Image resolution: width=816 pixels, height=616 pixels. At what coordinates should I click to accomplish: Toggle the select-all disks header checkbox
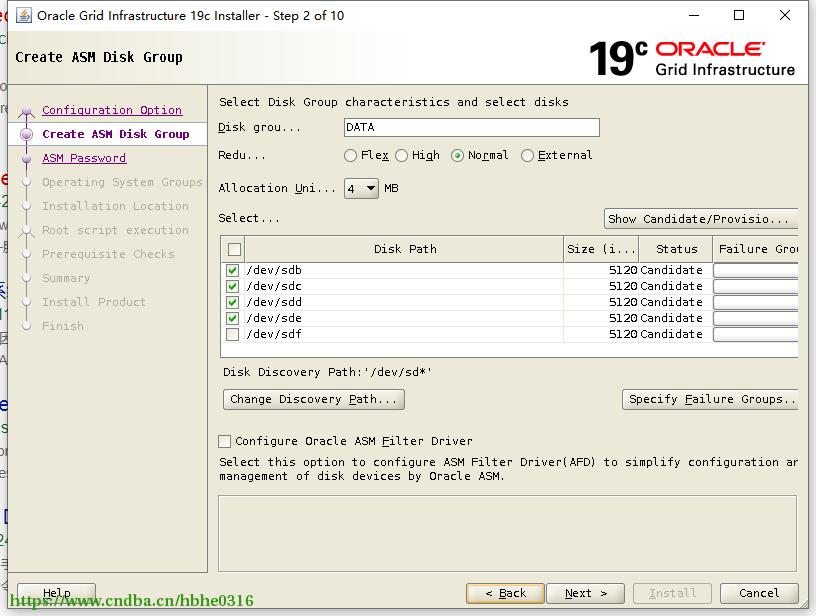234,249
